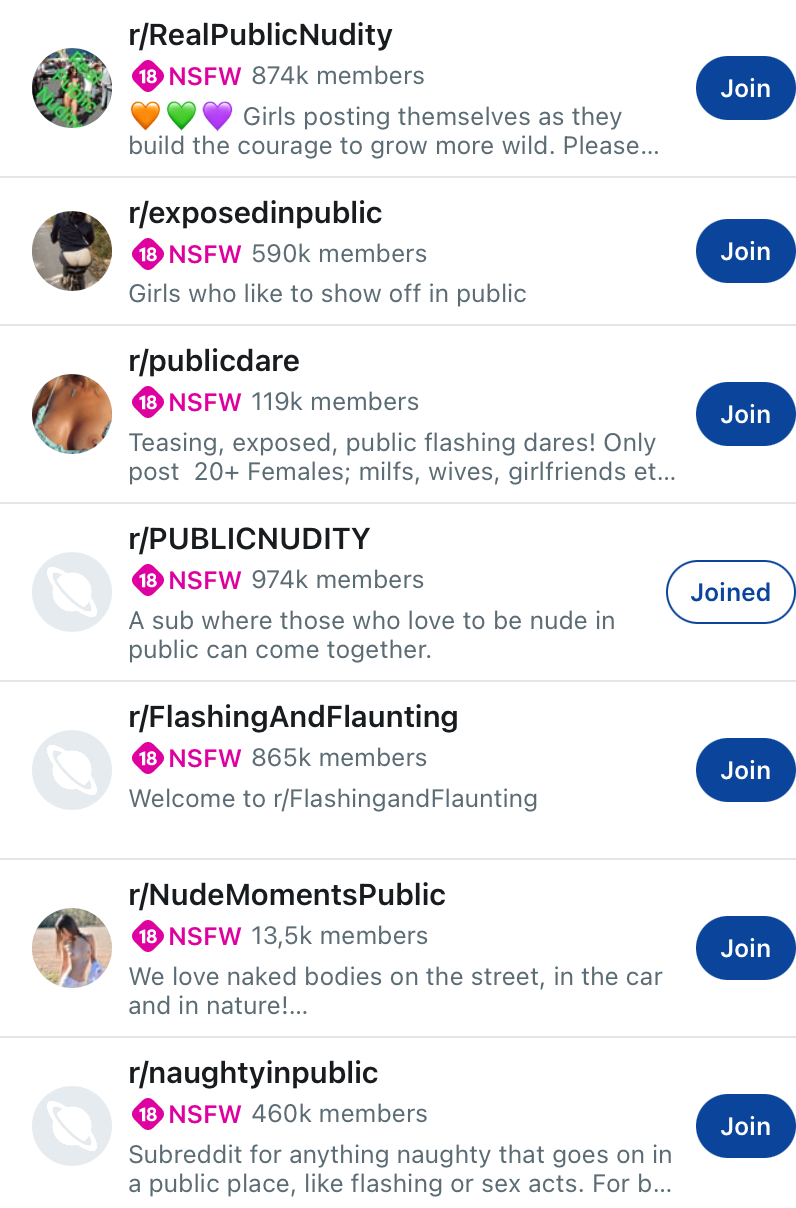Click the default planet avatar for r/PUBLICNUDITY
The height and width of the screenshot is (1208, 796).
(72, 592)
